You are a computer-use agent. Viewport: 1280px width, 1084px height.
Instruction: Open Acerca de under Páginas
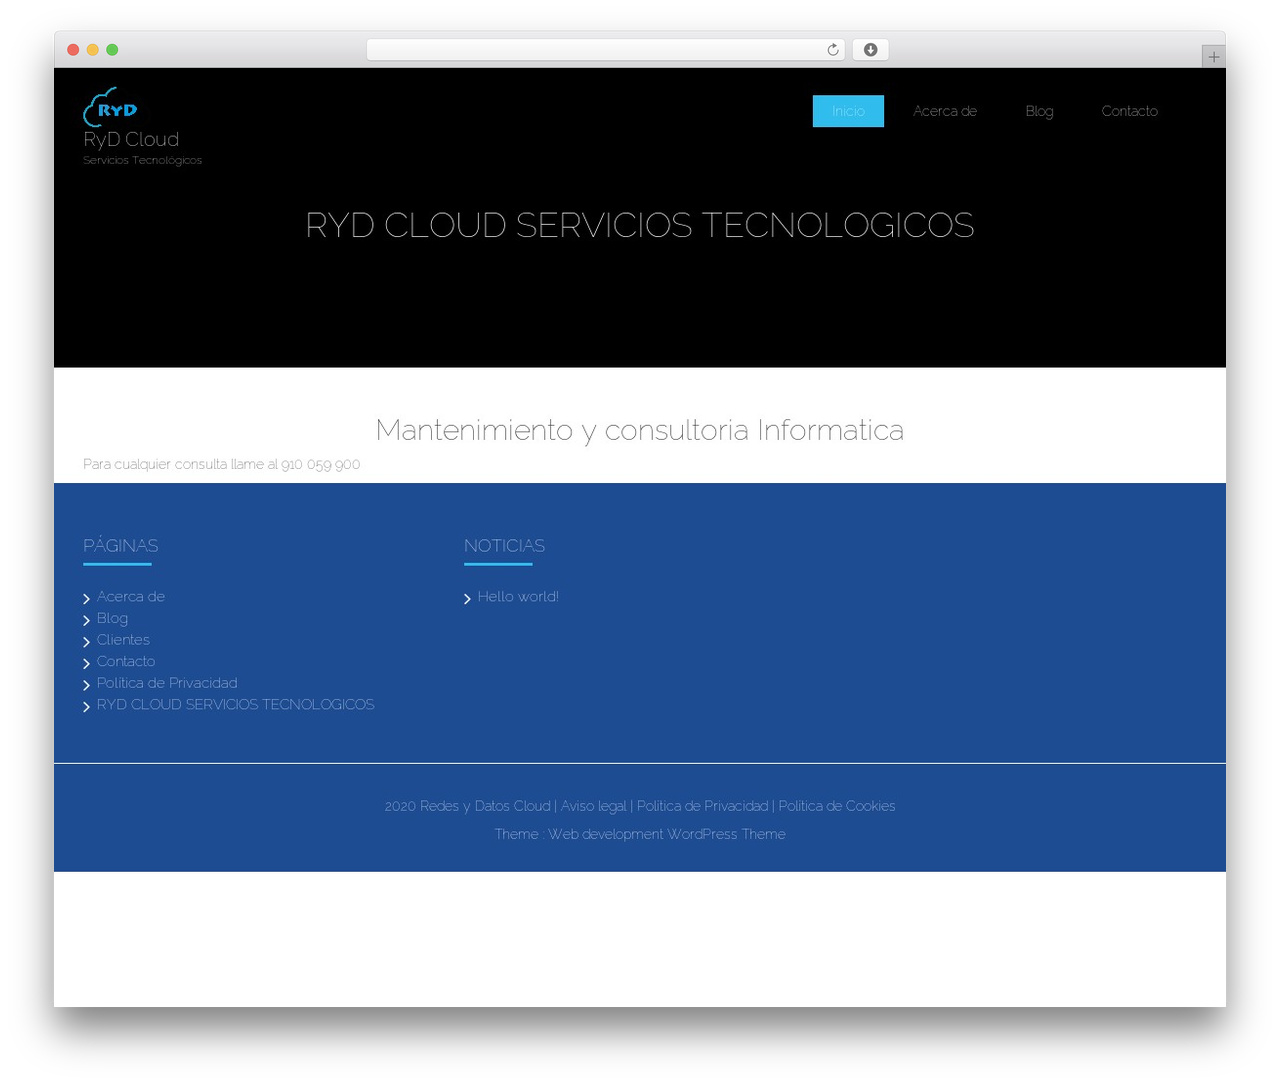point(131,597)
